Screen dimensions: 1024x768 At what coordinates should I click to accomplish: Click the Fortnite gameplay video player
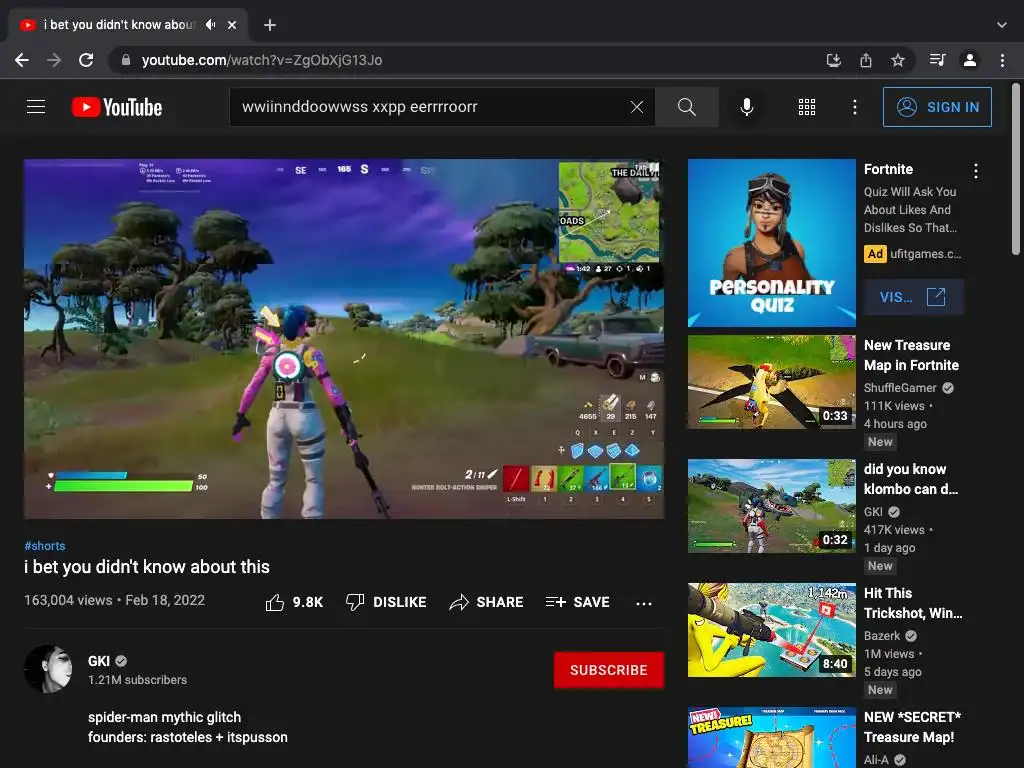tap(344, 339)
